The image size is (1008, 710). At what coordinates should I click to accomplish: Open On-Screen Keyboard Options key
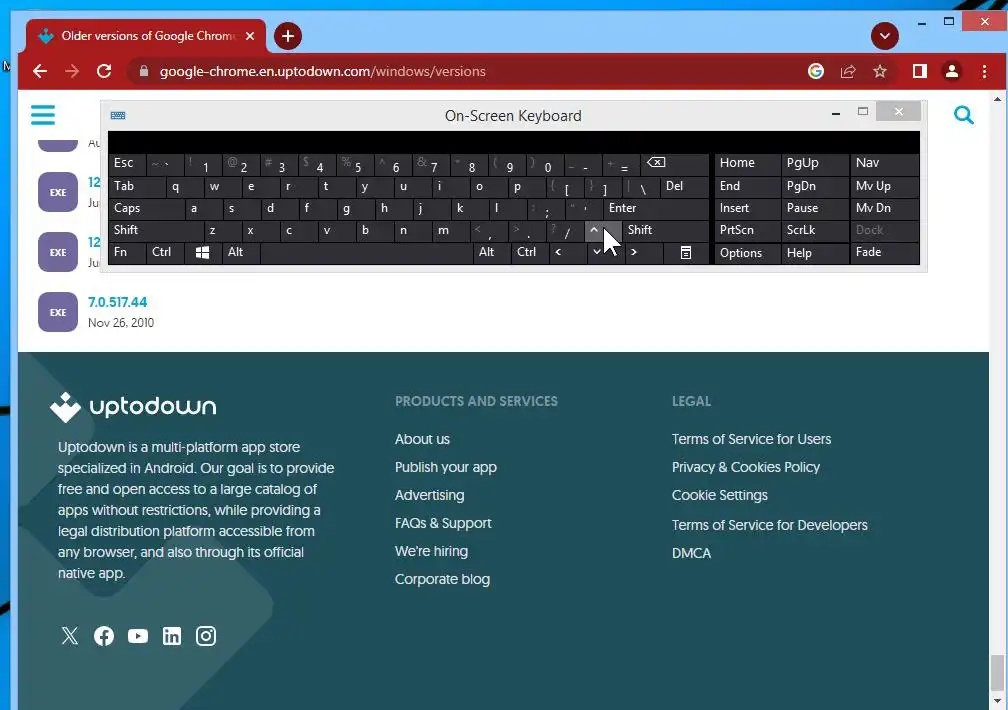point(747,253)
